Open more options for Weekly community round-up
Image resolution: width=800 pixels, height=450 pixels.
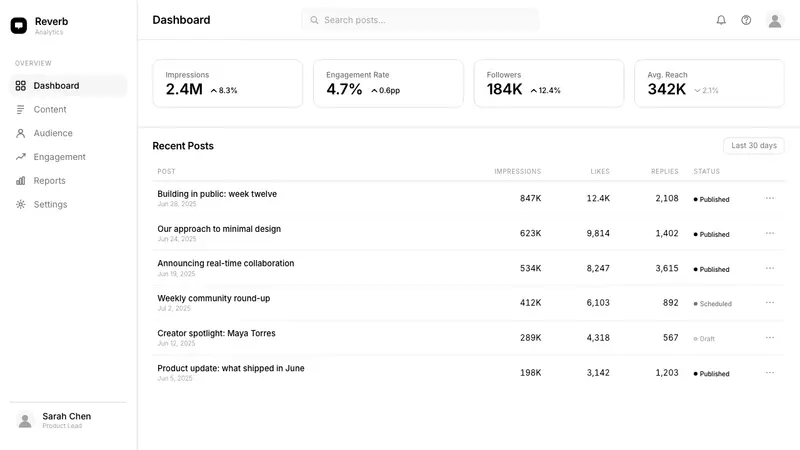(x=770, y=303)
